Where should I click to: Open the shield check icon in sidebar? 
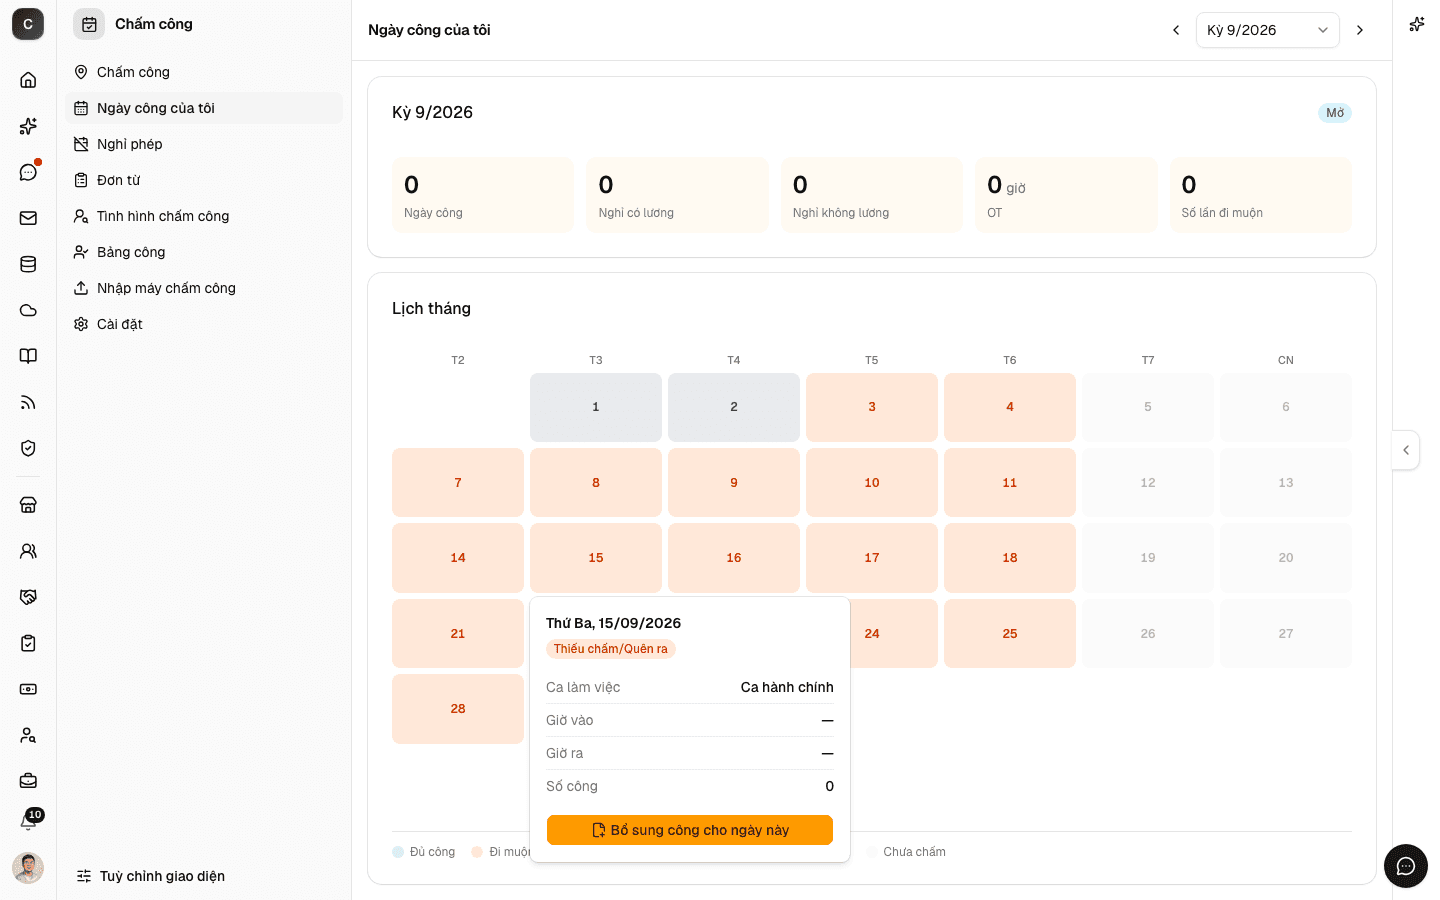pyautogui.click(x=28, y=448)
